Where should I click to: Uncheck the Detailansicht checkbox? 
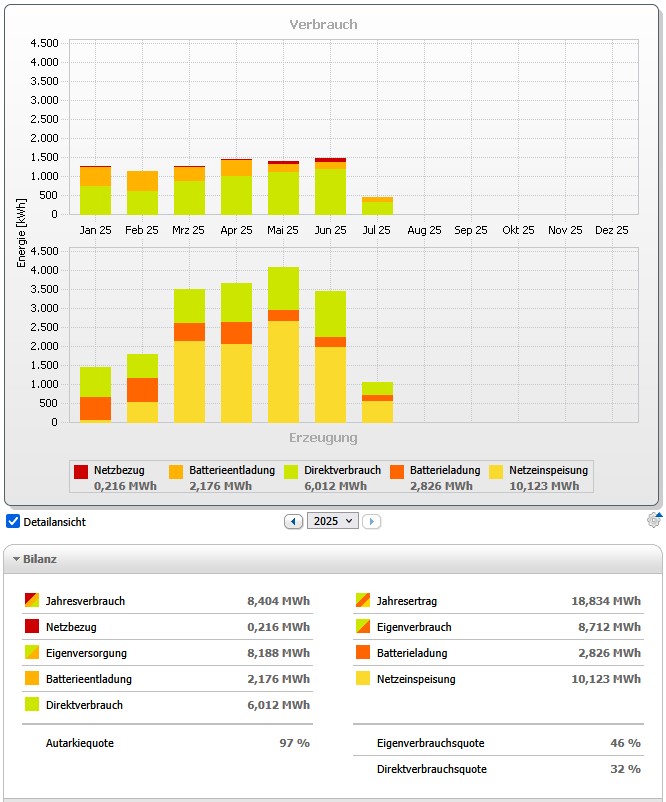[13, 521]
